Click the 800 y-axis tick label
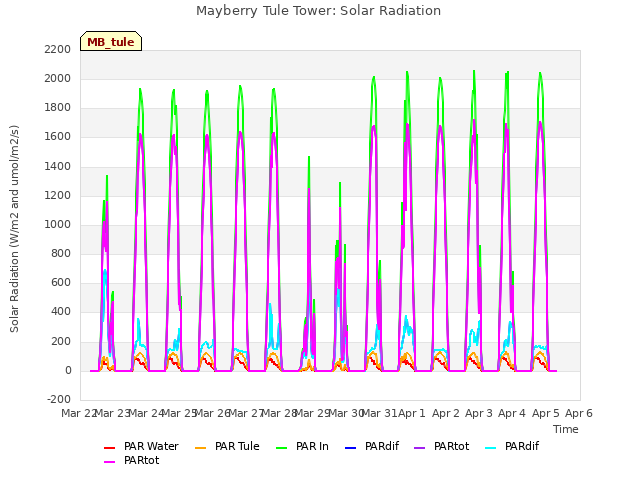The height and width of the screenshot is (480, 640). pos(61,253)
